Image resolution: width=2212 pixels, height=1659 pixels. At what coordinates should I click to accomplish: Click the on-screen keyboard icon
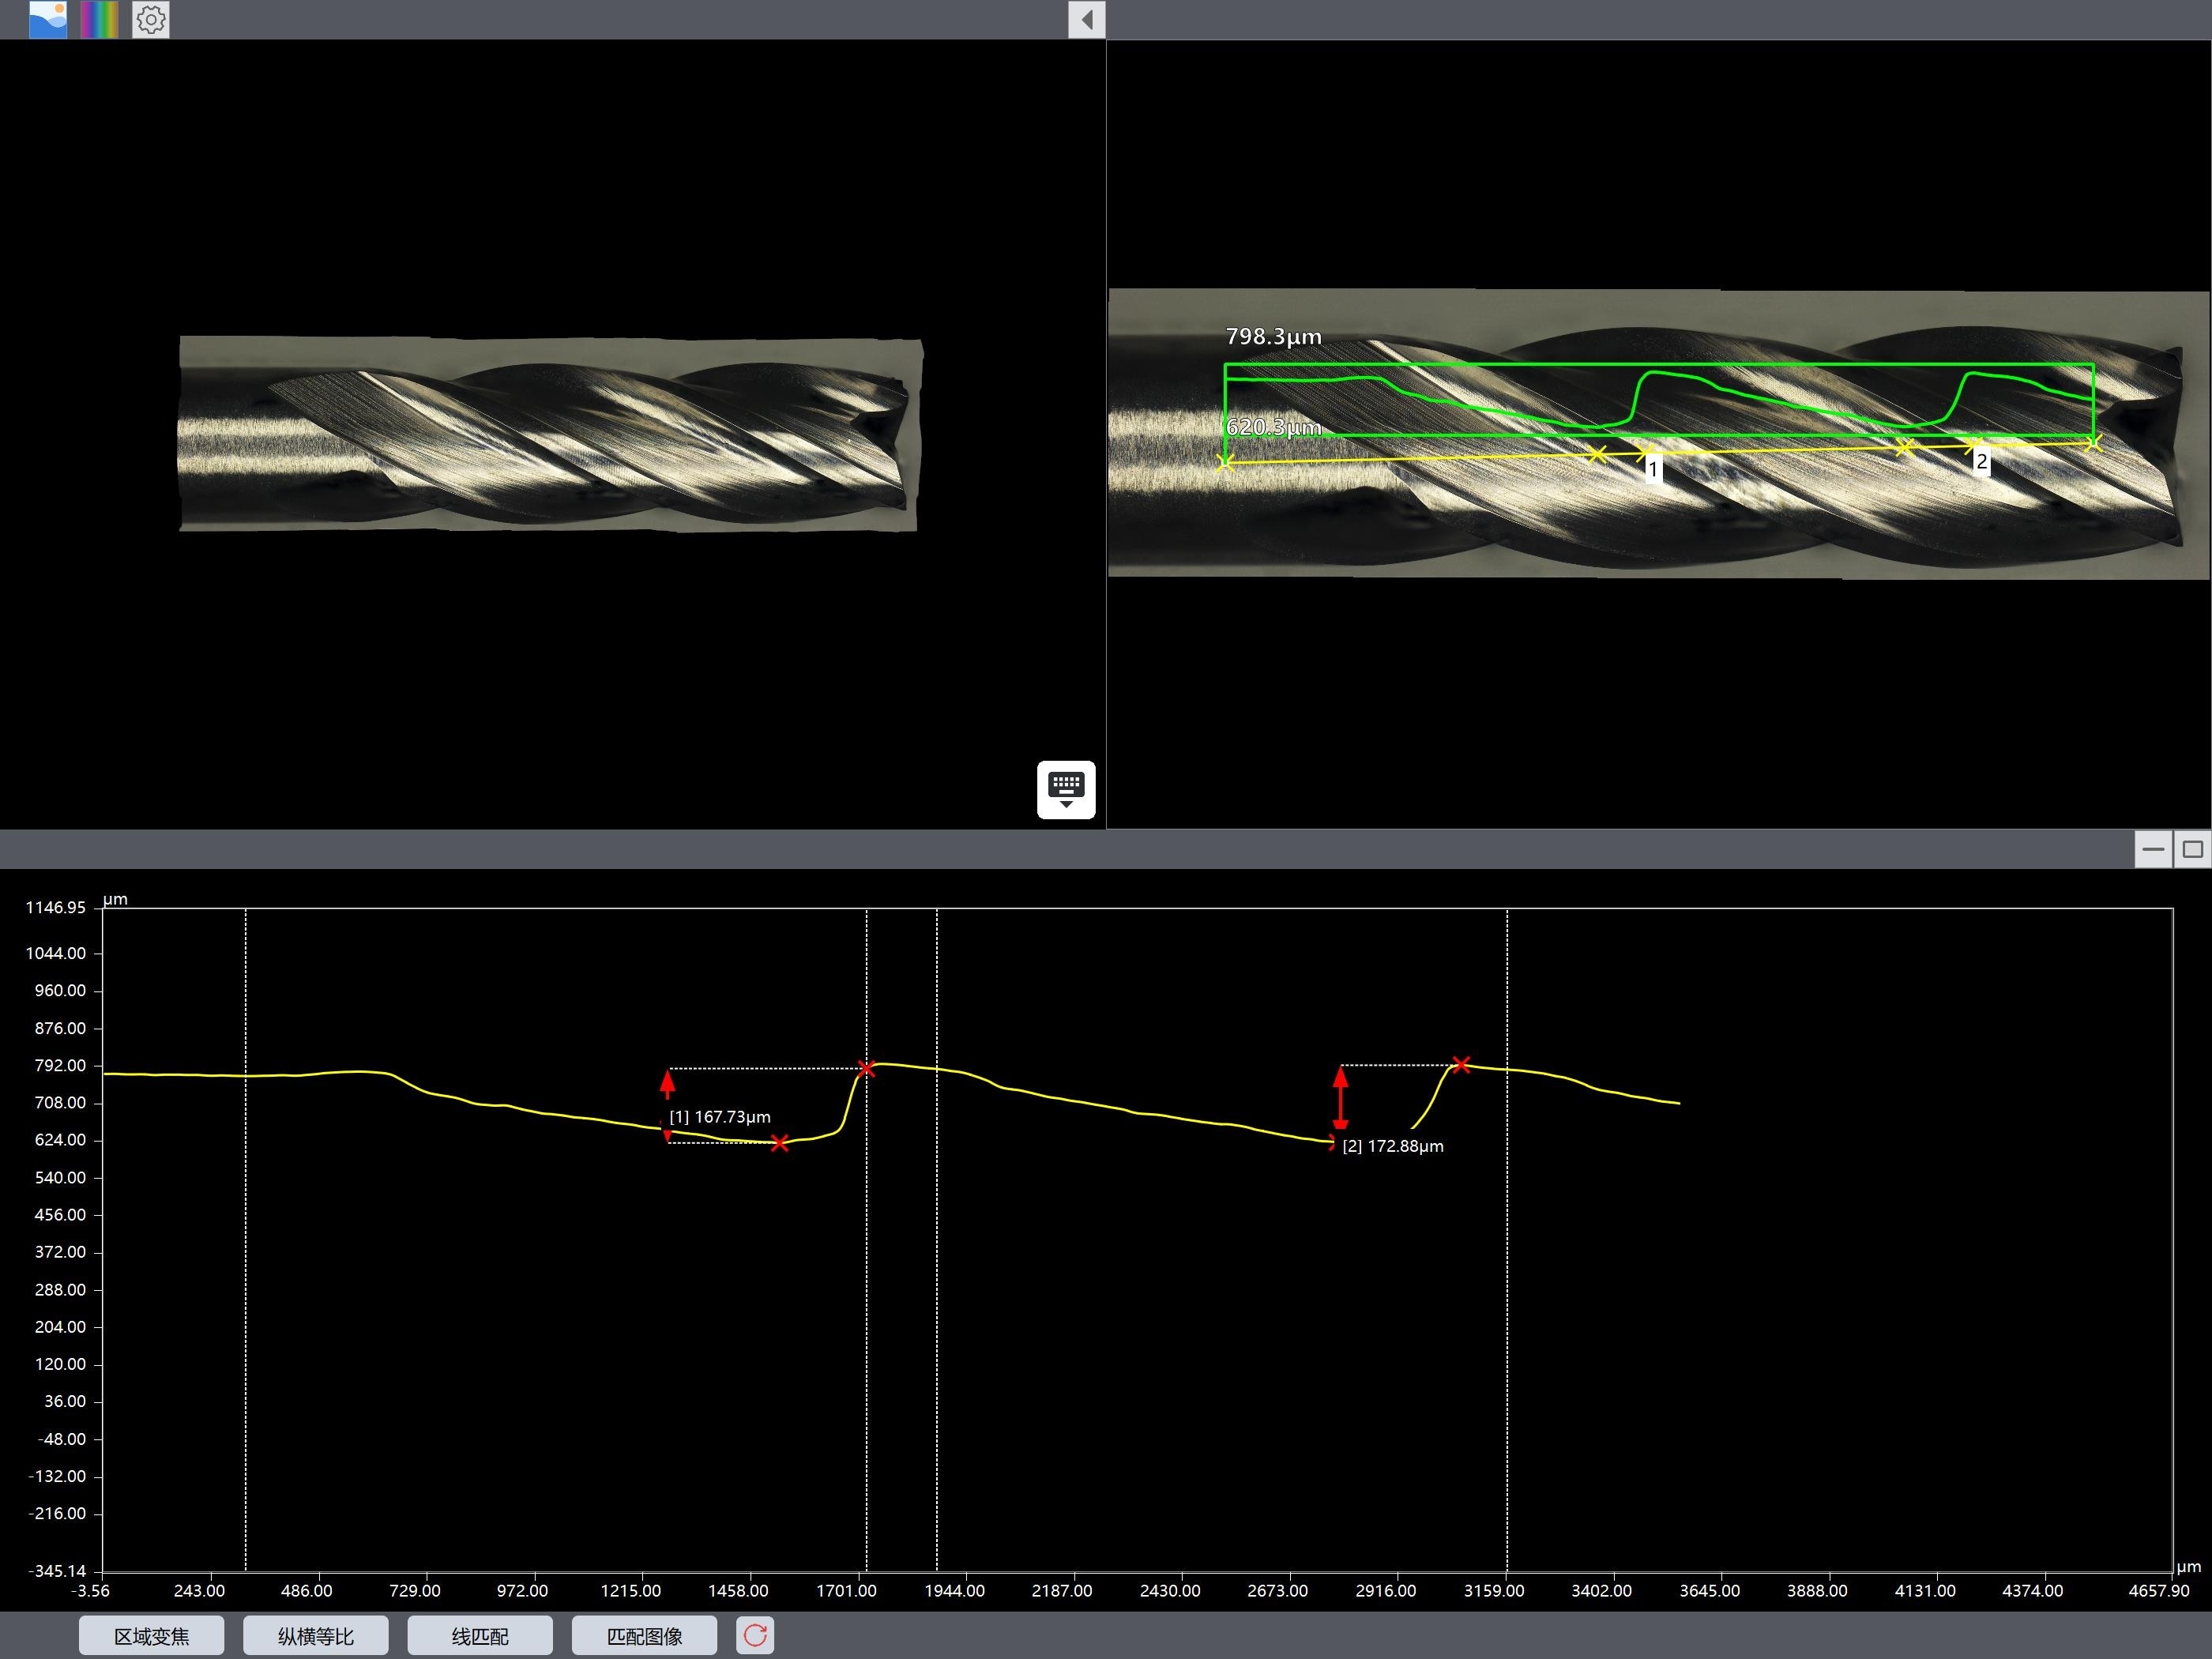[1066, 789]
